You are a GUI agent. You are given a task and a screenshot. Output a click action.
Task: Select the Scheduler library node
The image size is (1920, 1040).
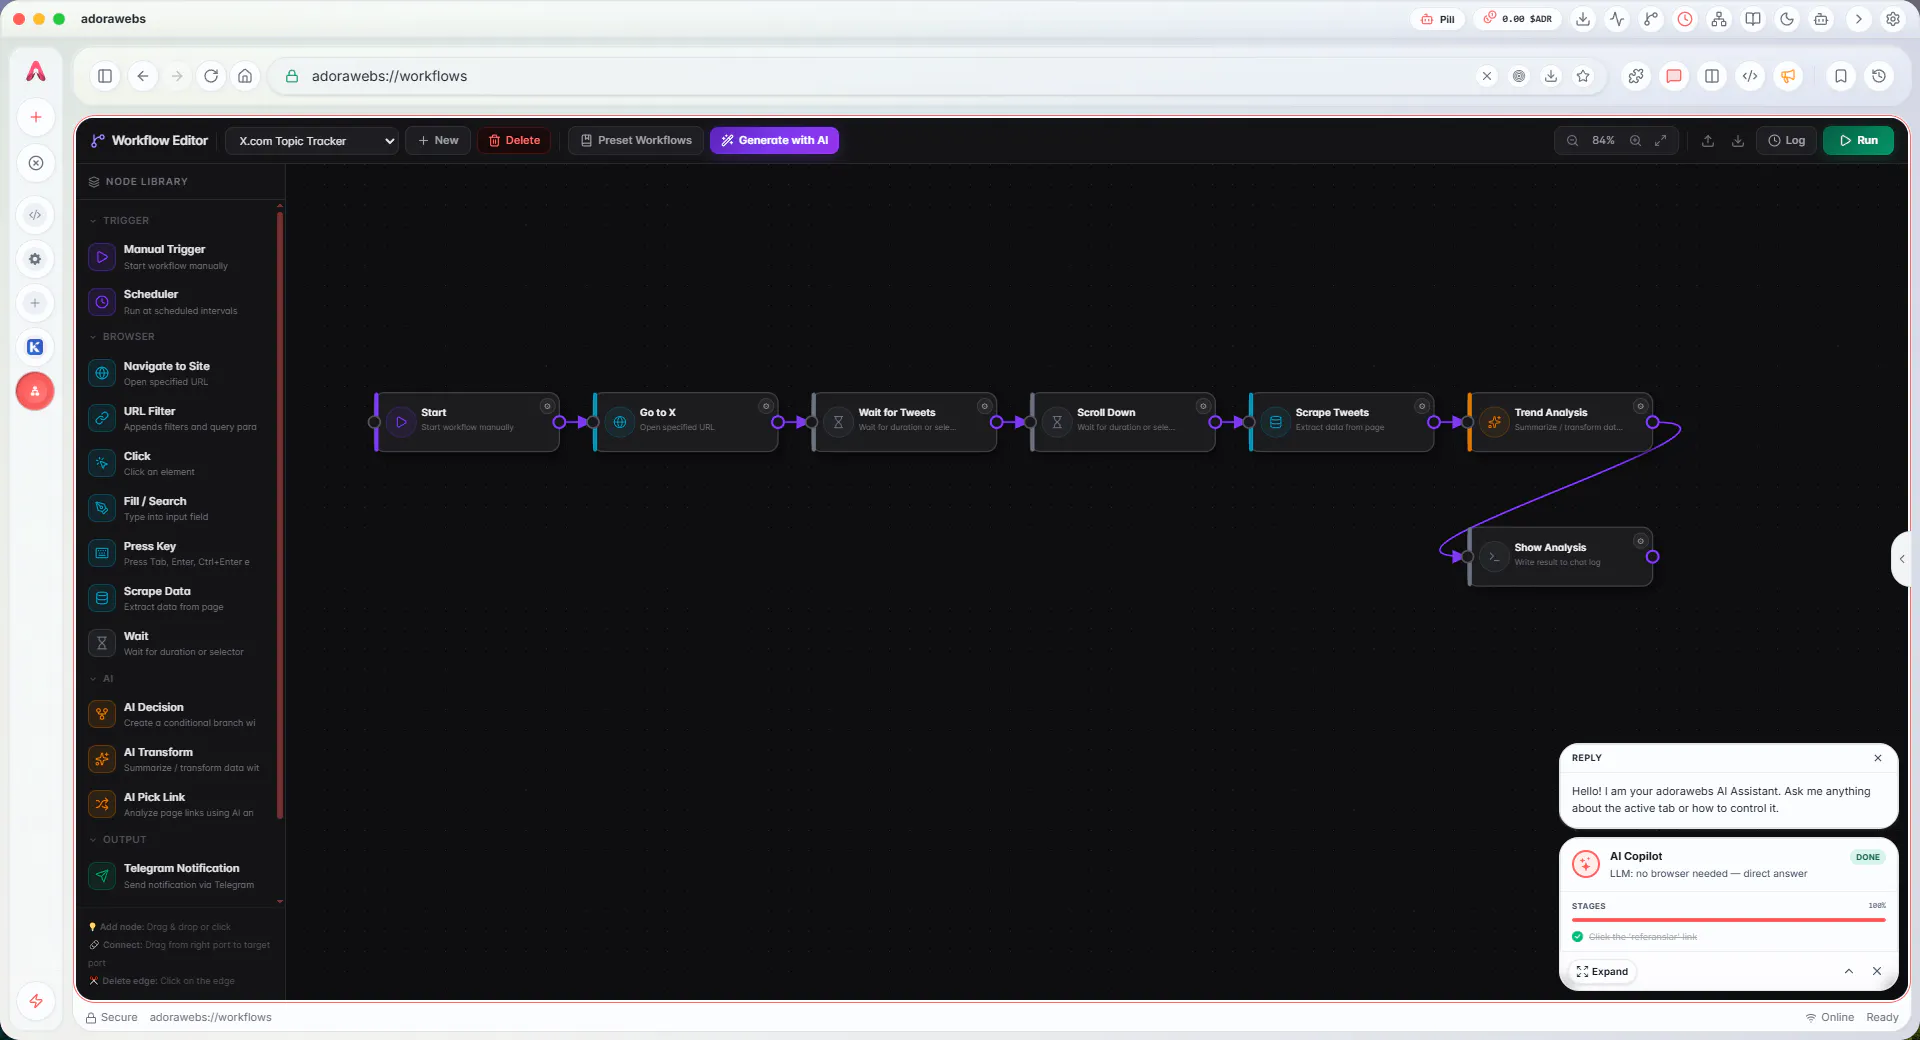(181, 302)
